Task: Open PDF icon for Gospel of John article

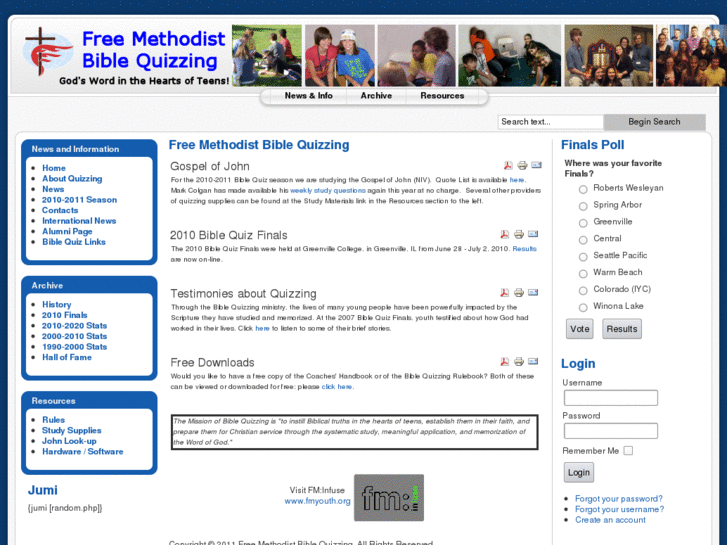Action: click(x=508, y=165)
